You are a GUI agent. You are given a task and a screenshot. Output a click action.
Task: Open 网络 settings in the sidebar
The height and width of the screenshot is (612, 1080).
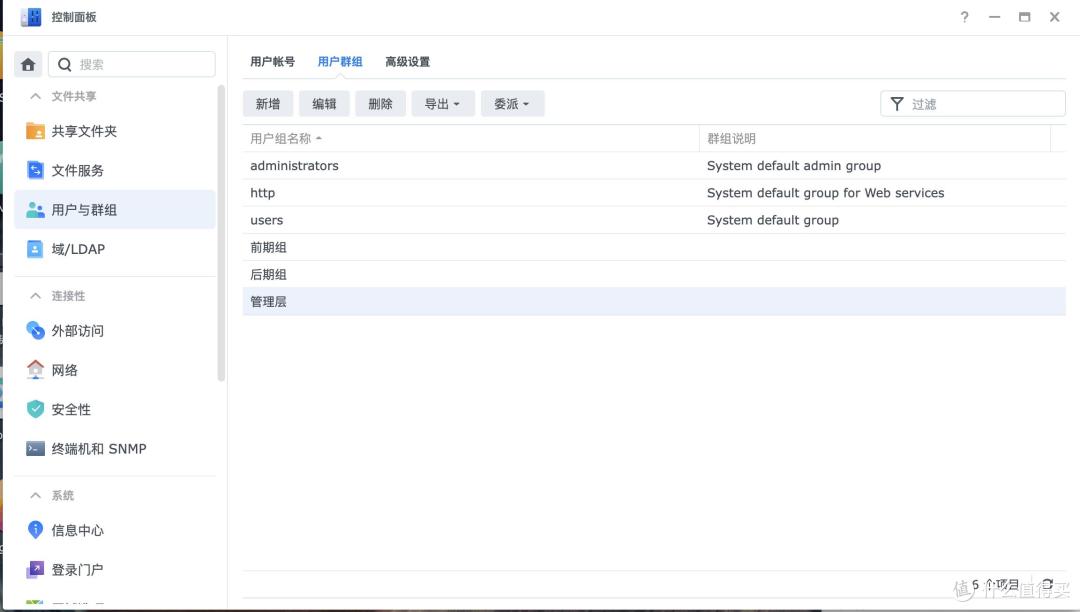pos(114,370)
